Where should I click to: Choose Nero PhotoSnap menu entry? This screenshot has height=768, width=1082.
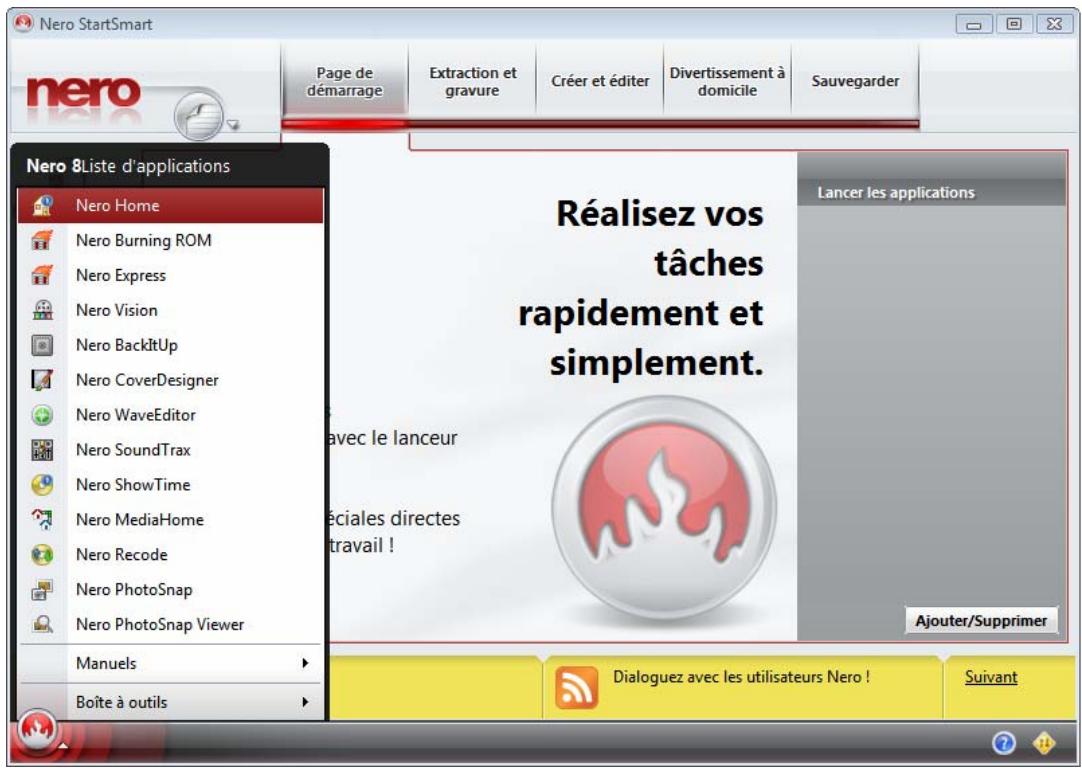click(x=170, y=589)
